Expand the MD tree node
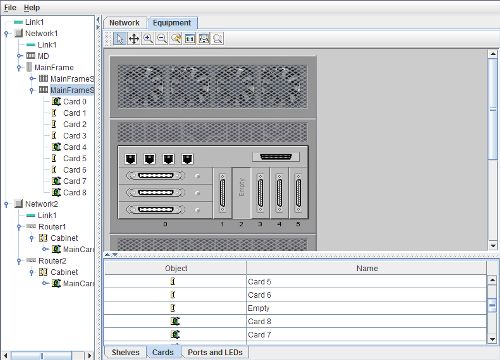Image resolution: width=500 pixels, height=360 pixels. pos(19,56)
